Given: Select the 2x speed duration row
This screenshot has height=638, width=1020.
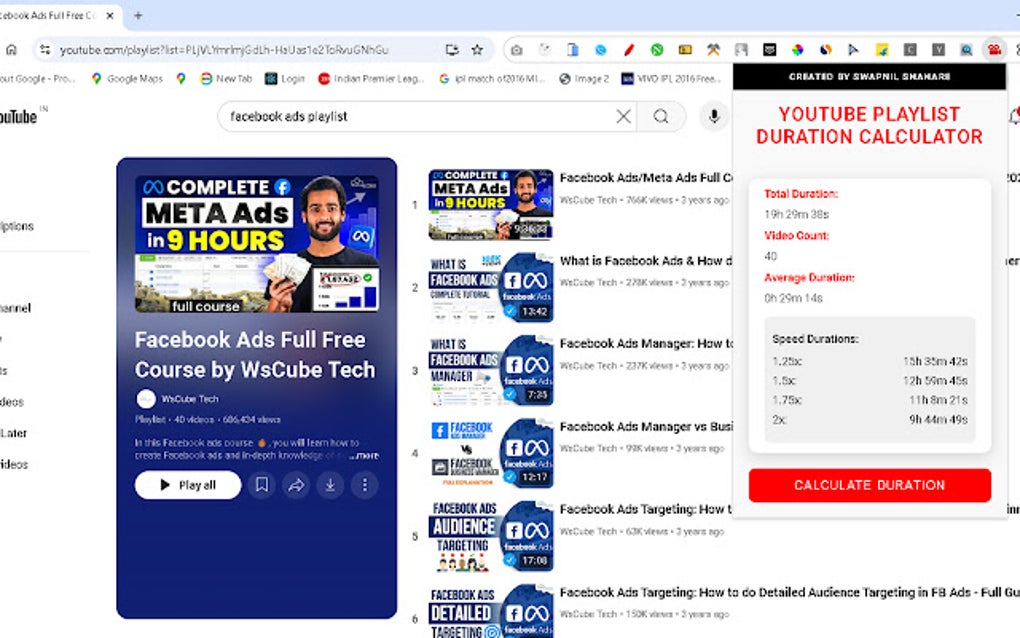Looking at the screenshot, I should pyautogui.click(x=868, y=421).
